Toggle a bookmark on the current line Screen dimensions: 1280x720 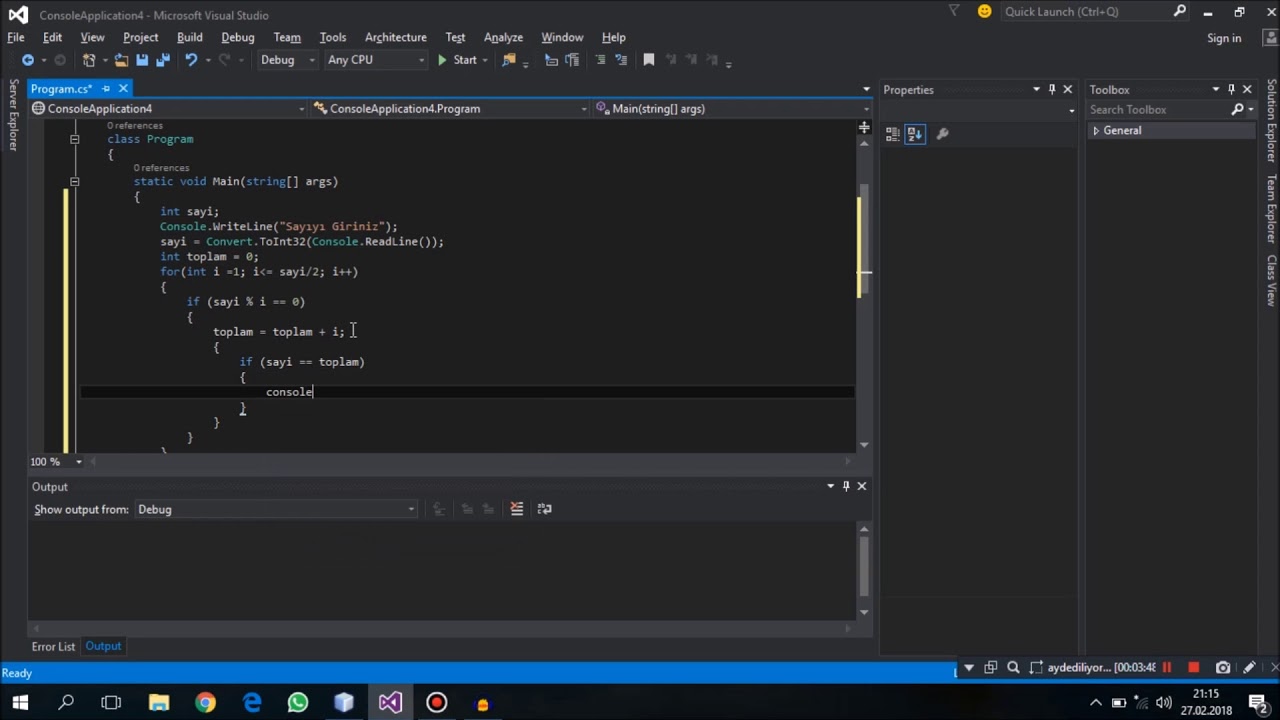tap(648, 60)
